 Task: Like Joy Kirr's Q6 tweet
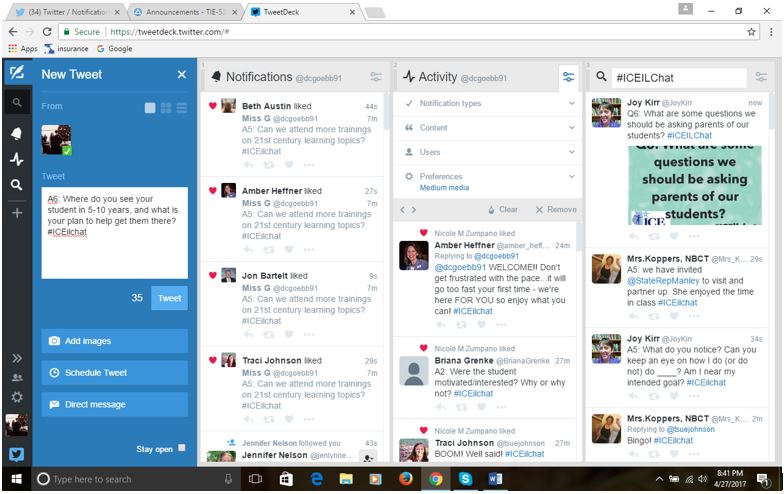pyautogui.click(x=674, y=236)
